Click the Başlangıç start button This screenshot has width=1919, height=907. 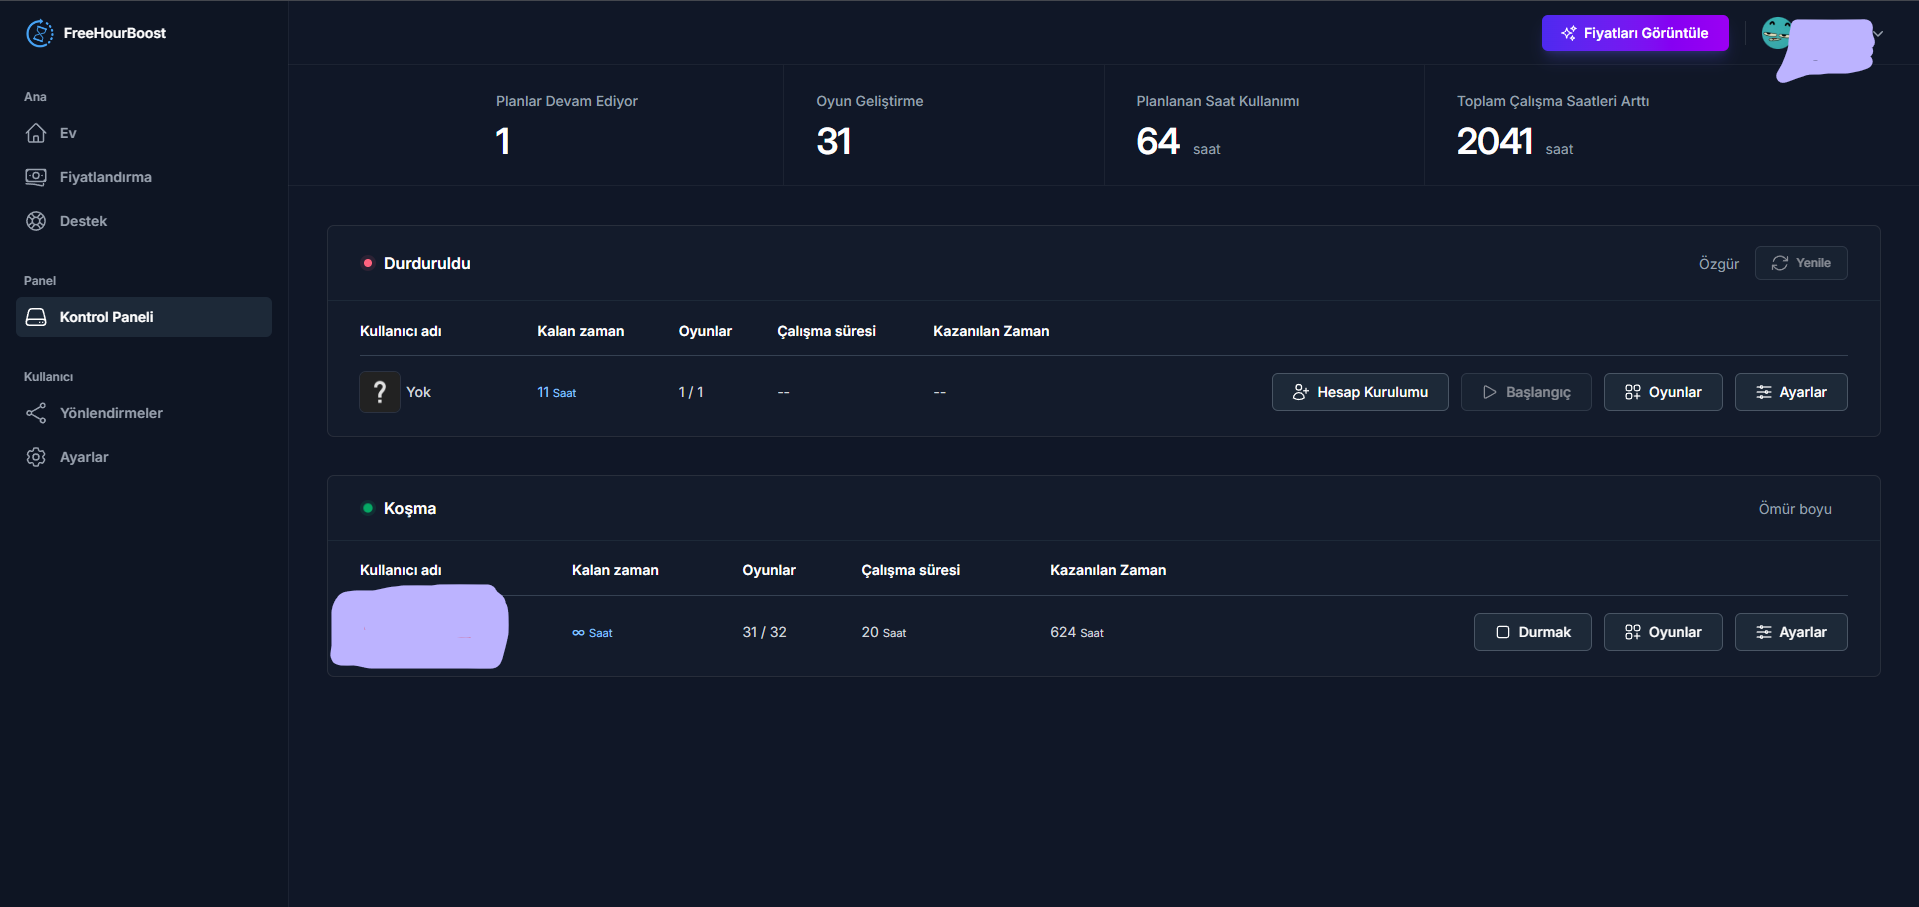point(1526,392)
